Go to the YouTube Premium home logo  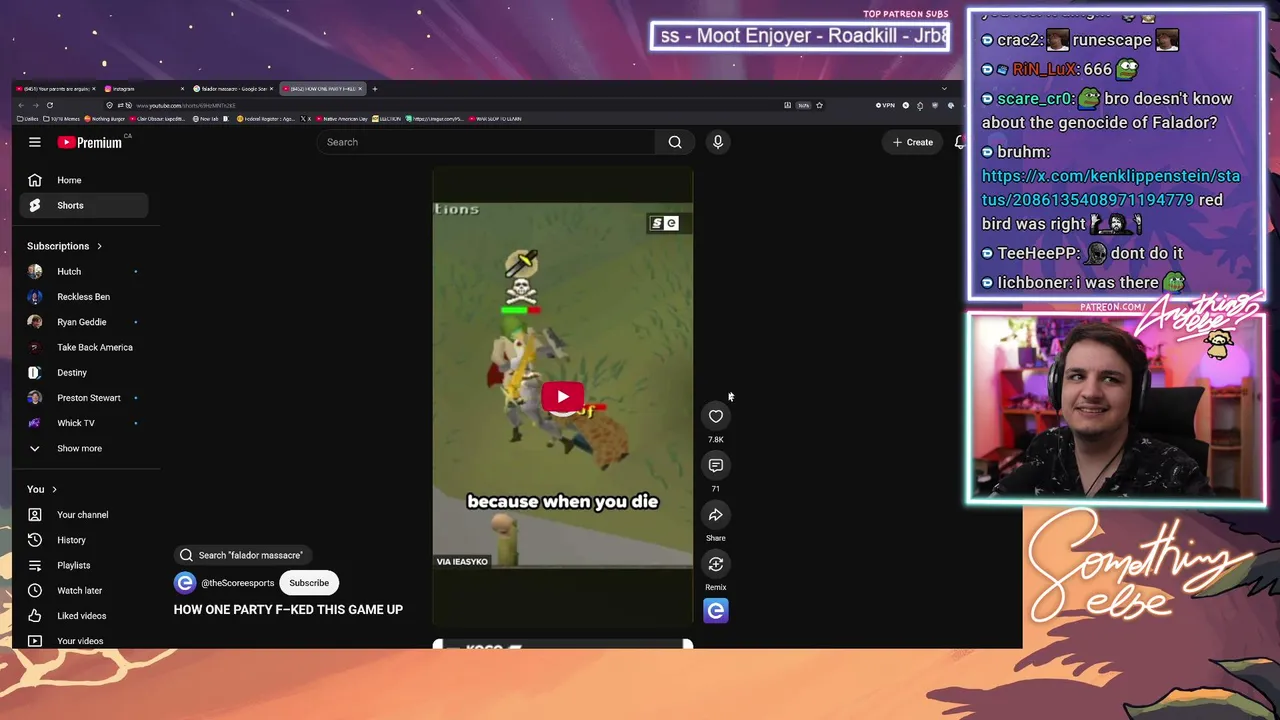90,142
